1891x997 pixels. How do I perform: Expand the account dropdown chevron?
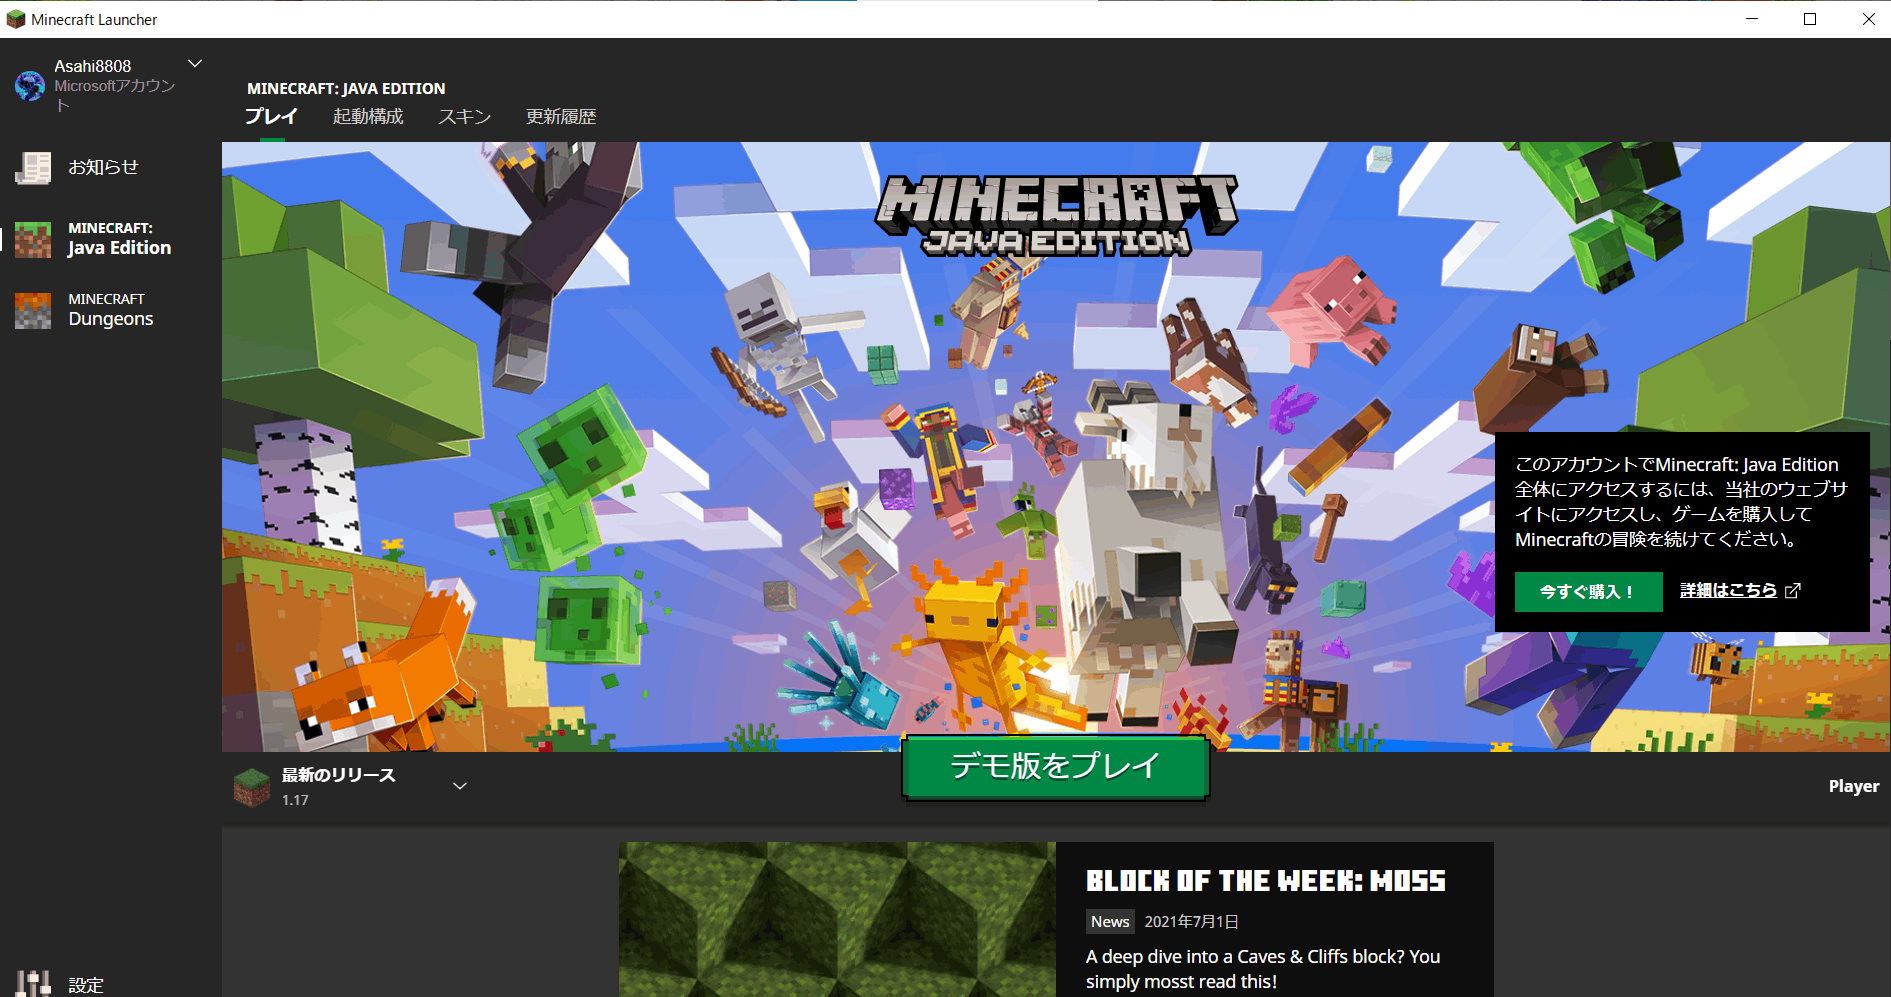coord(195,64)
